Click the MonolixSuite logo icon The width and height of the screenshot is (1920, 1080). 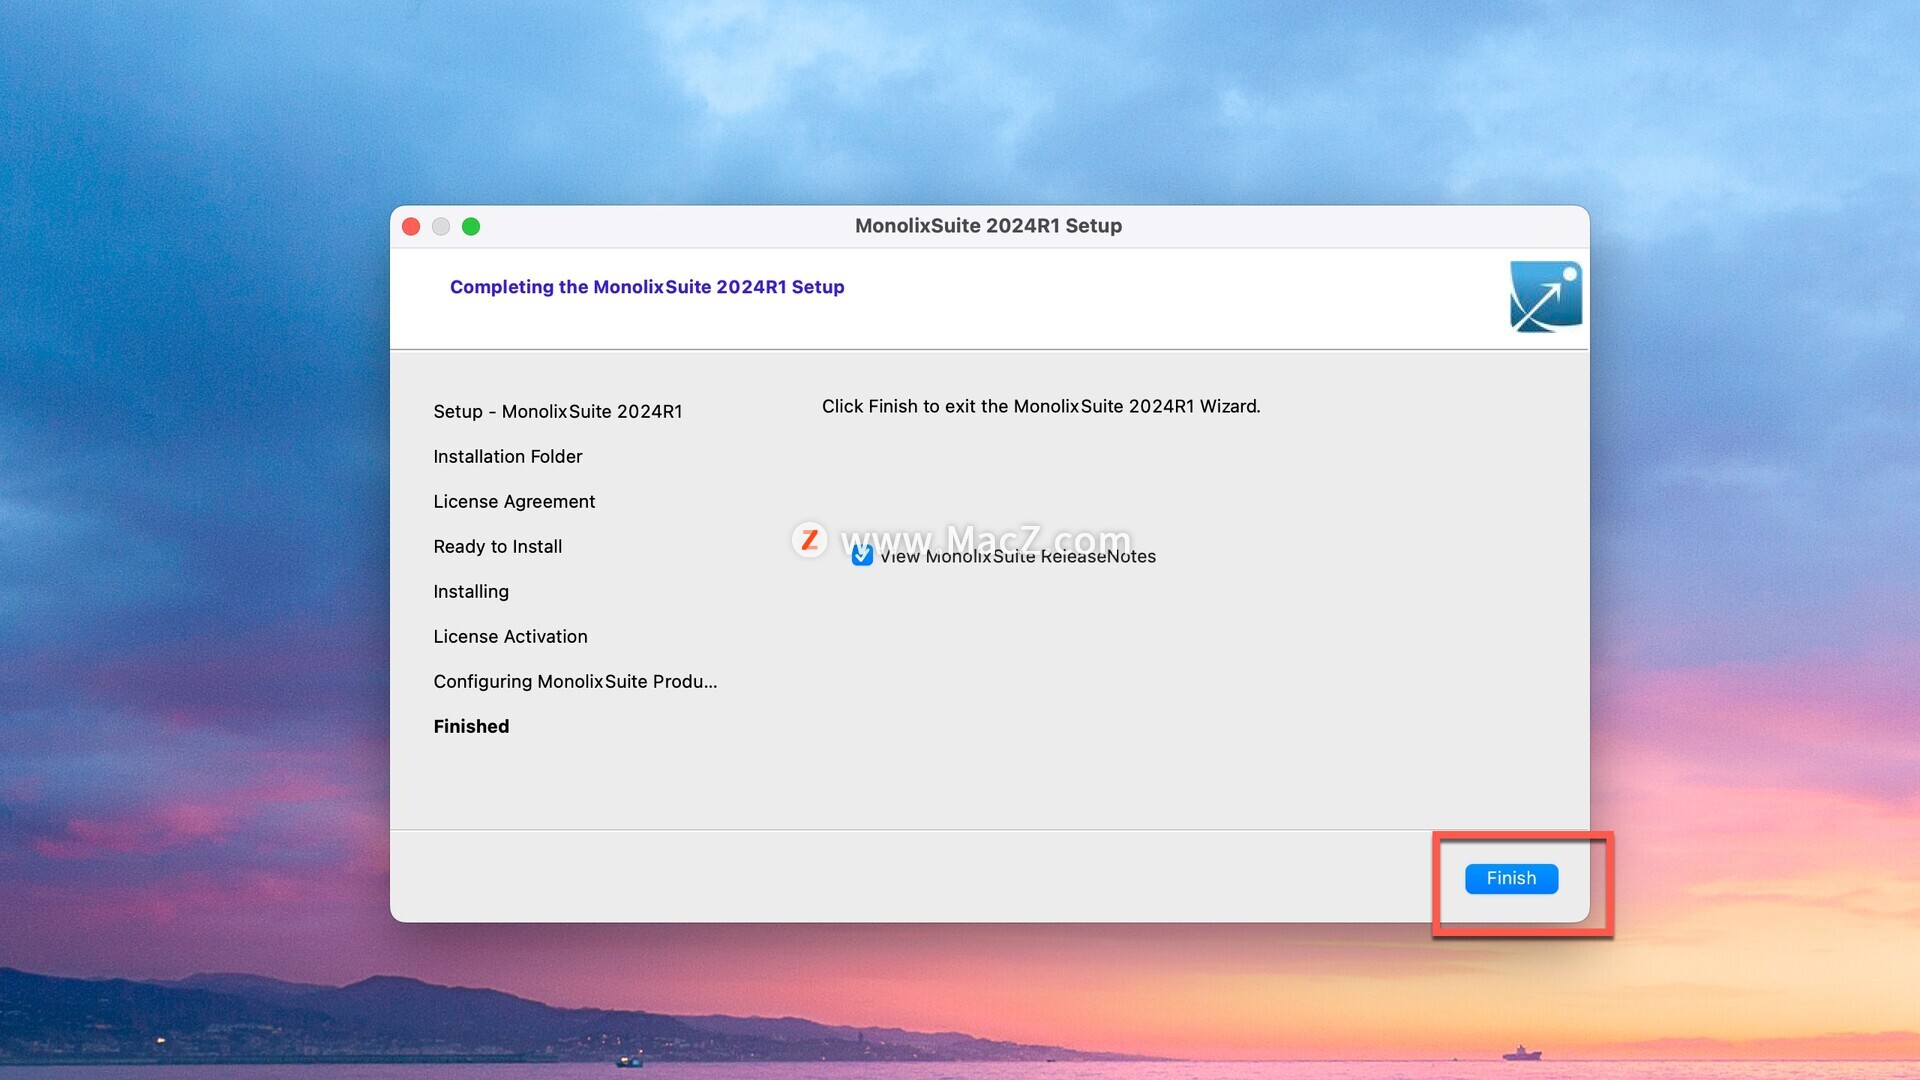click(x=1545, y=297)
